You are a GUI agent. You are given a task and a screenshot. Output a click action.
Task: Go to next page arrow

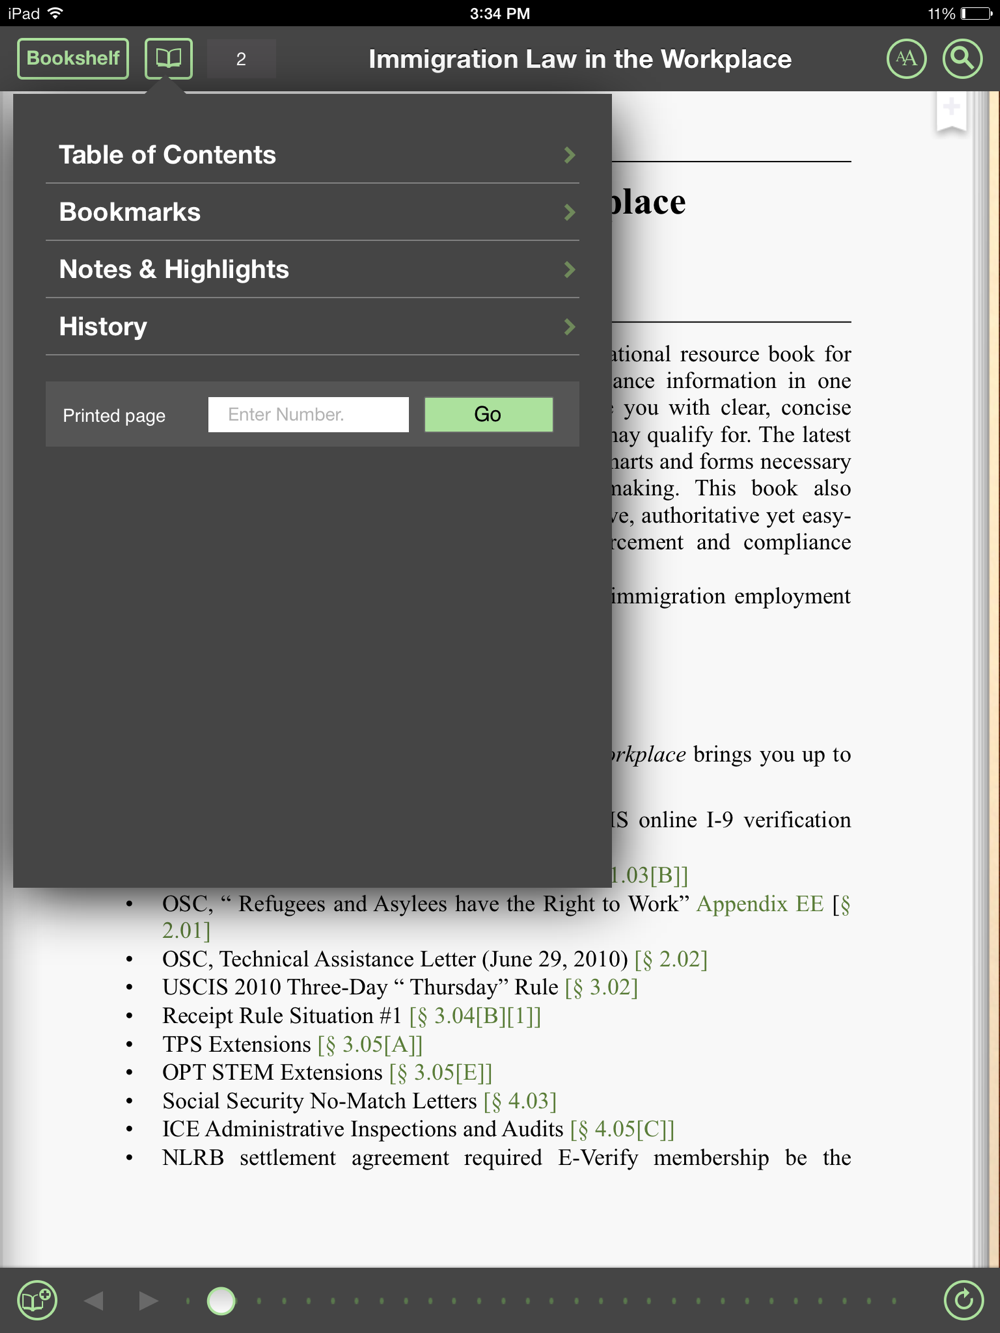[149, 1300]
